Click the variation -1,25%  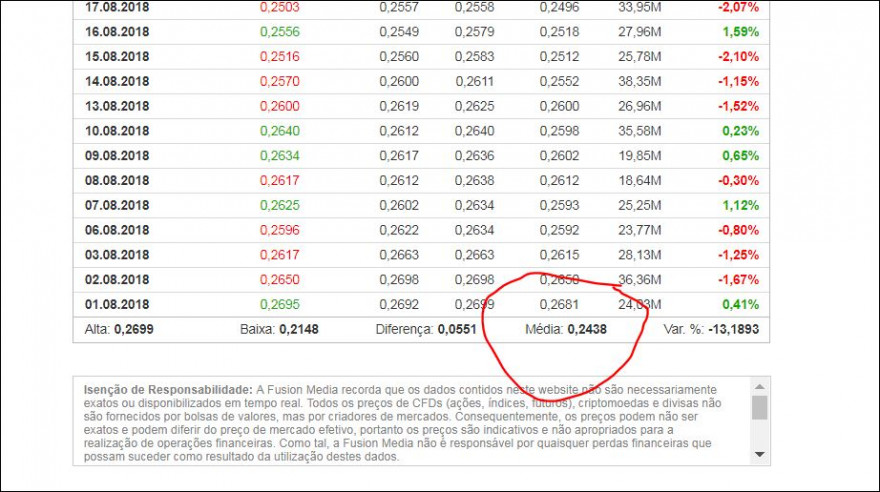[739, 255]
